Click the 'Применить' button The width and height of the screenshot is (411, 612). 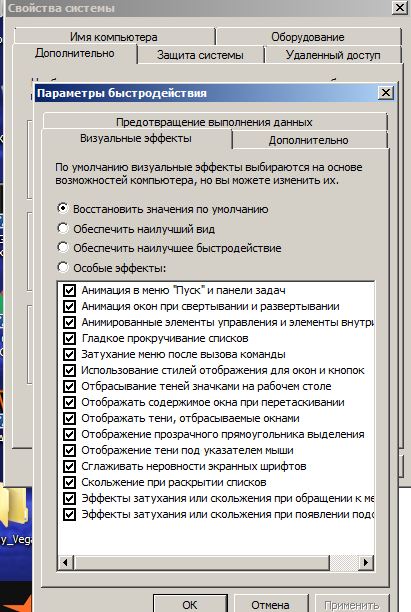352,604
